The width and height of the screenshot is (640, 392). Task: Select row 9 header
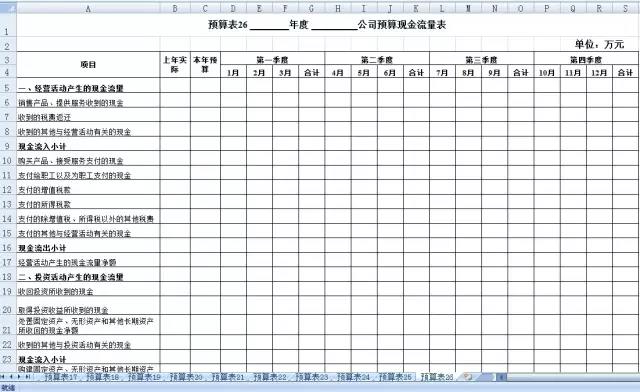pos(8,144)
